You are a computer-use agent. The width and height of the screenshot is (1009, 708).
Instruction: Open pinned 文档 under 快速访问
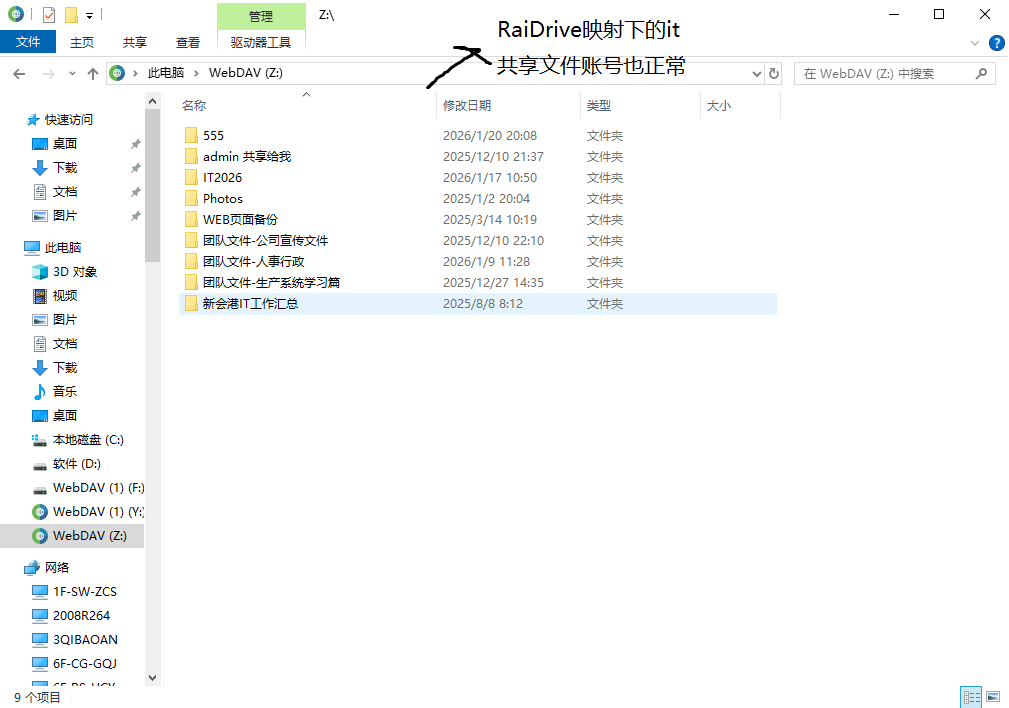click(64, 192)
